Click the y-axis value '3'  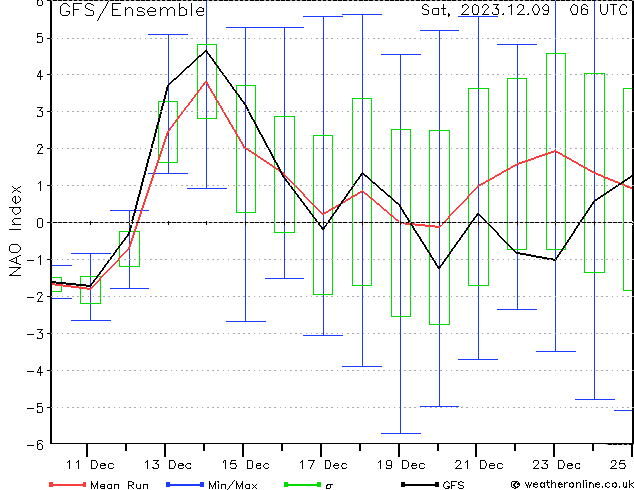point(40,112)
